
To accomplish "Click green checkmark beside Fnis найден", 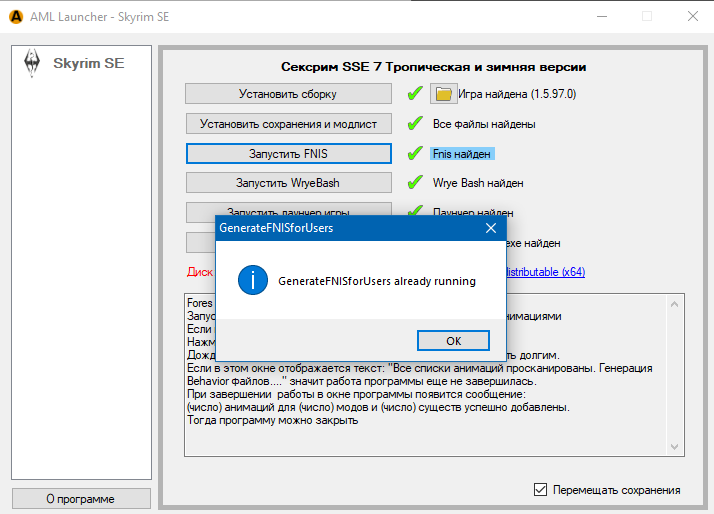I will (x=414, y=154).
